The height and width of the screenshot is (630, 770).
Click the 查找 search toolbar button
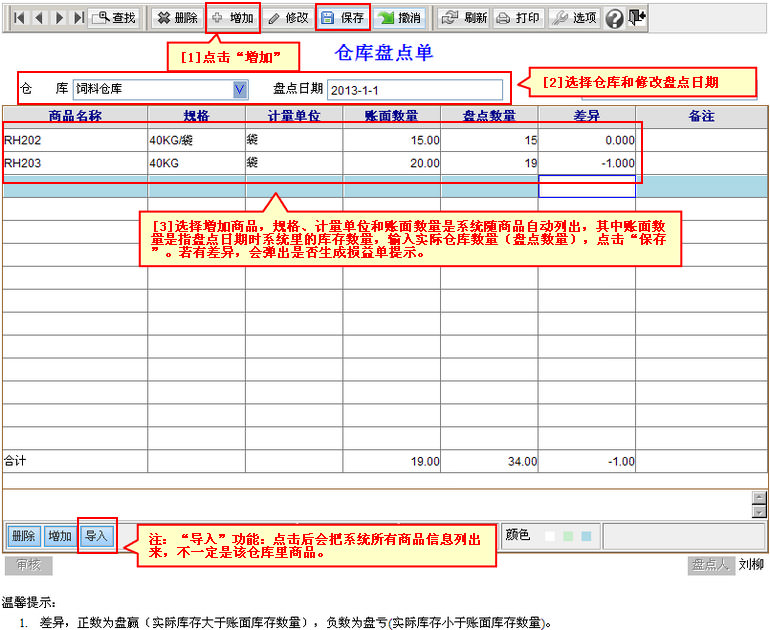(114, 18)
